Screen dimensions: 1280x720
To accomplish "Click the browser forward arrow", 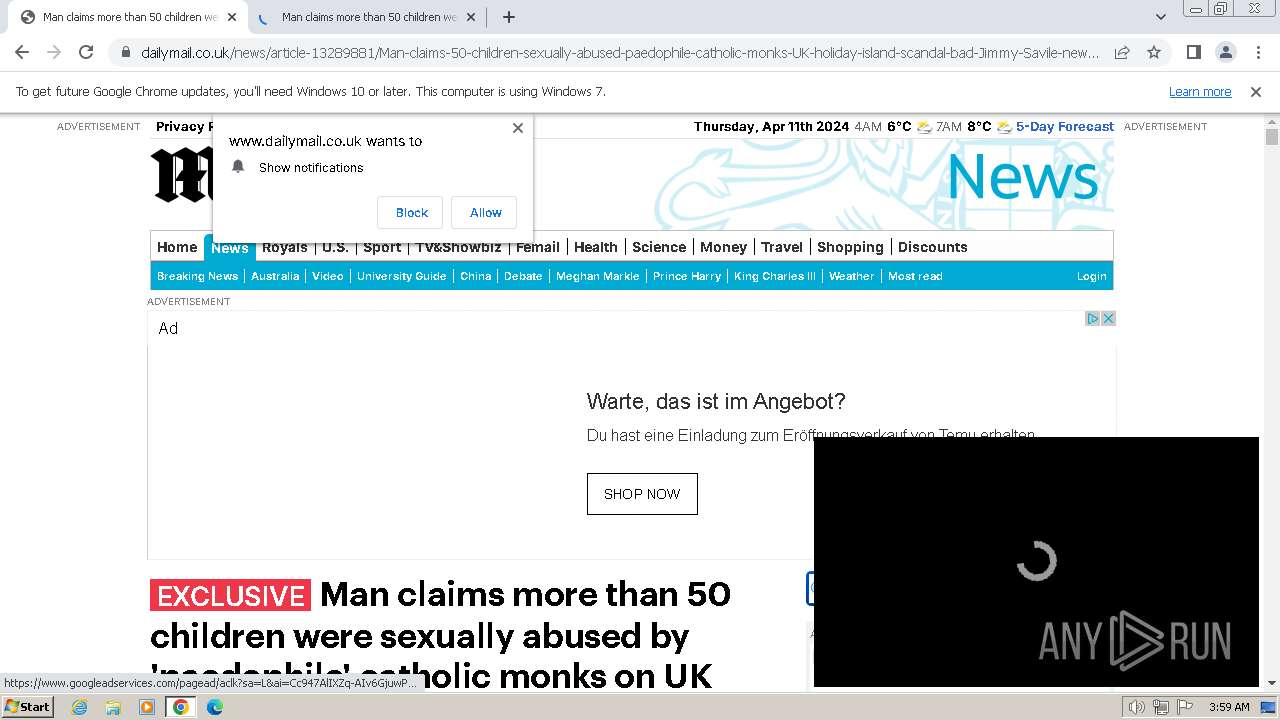I will click(54, 52).
